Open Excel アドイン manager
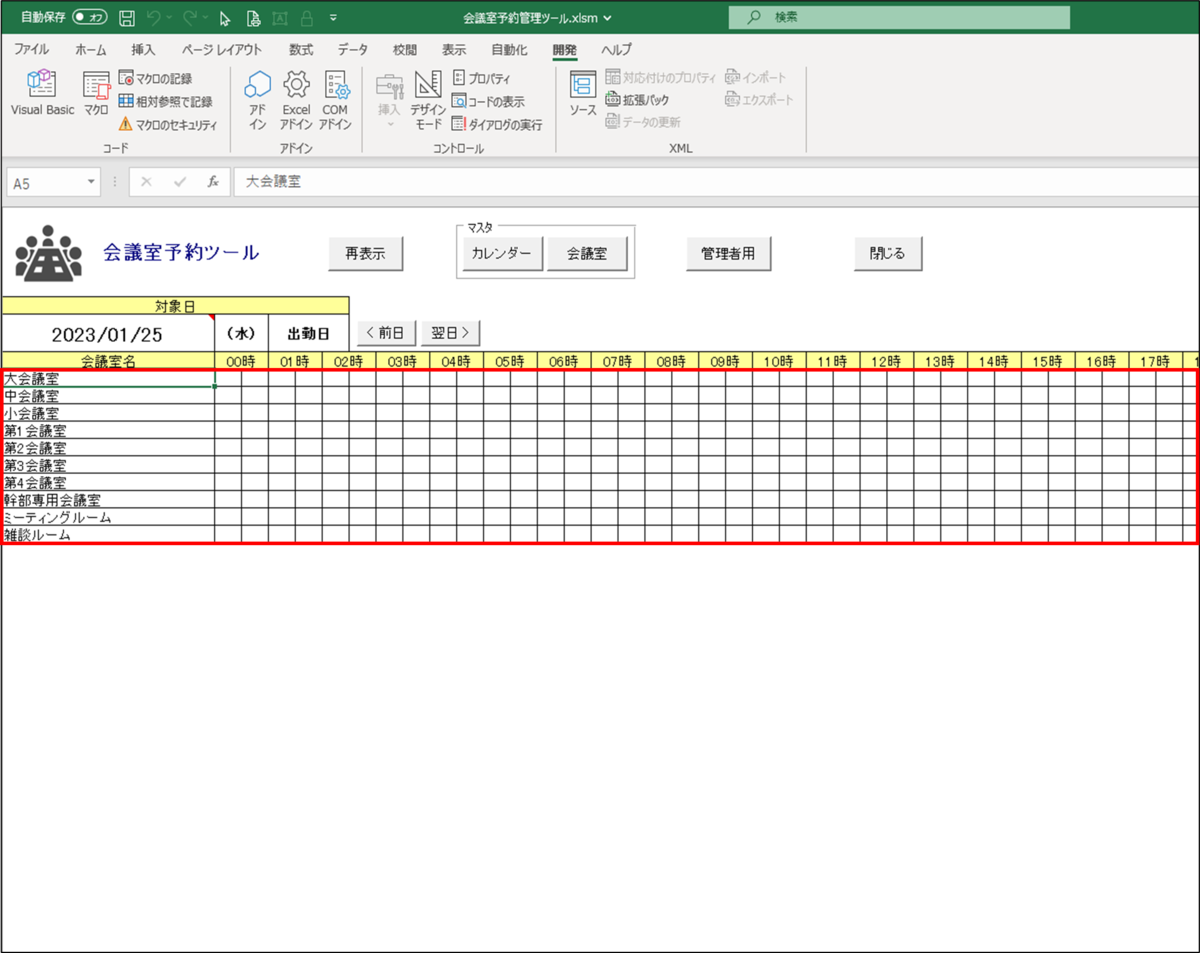 coord(296,101)
